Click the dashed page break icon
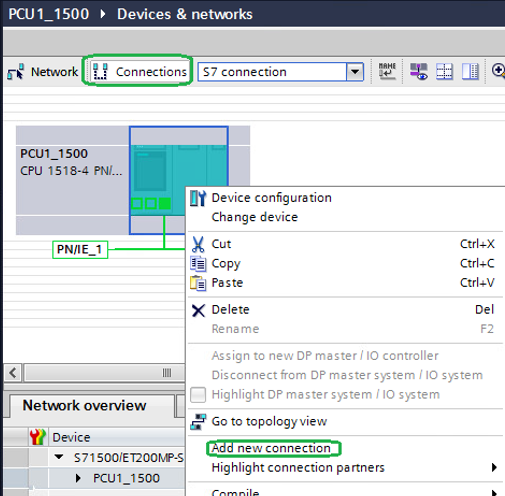Image resolution: width=505 pixels, height=496 pixels. click(444, 71)
